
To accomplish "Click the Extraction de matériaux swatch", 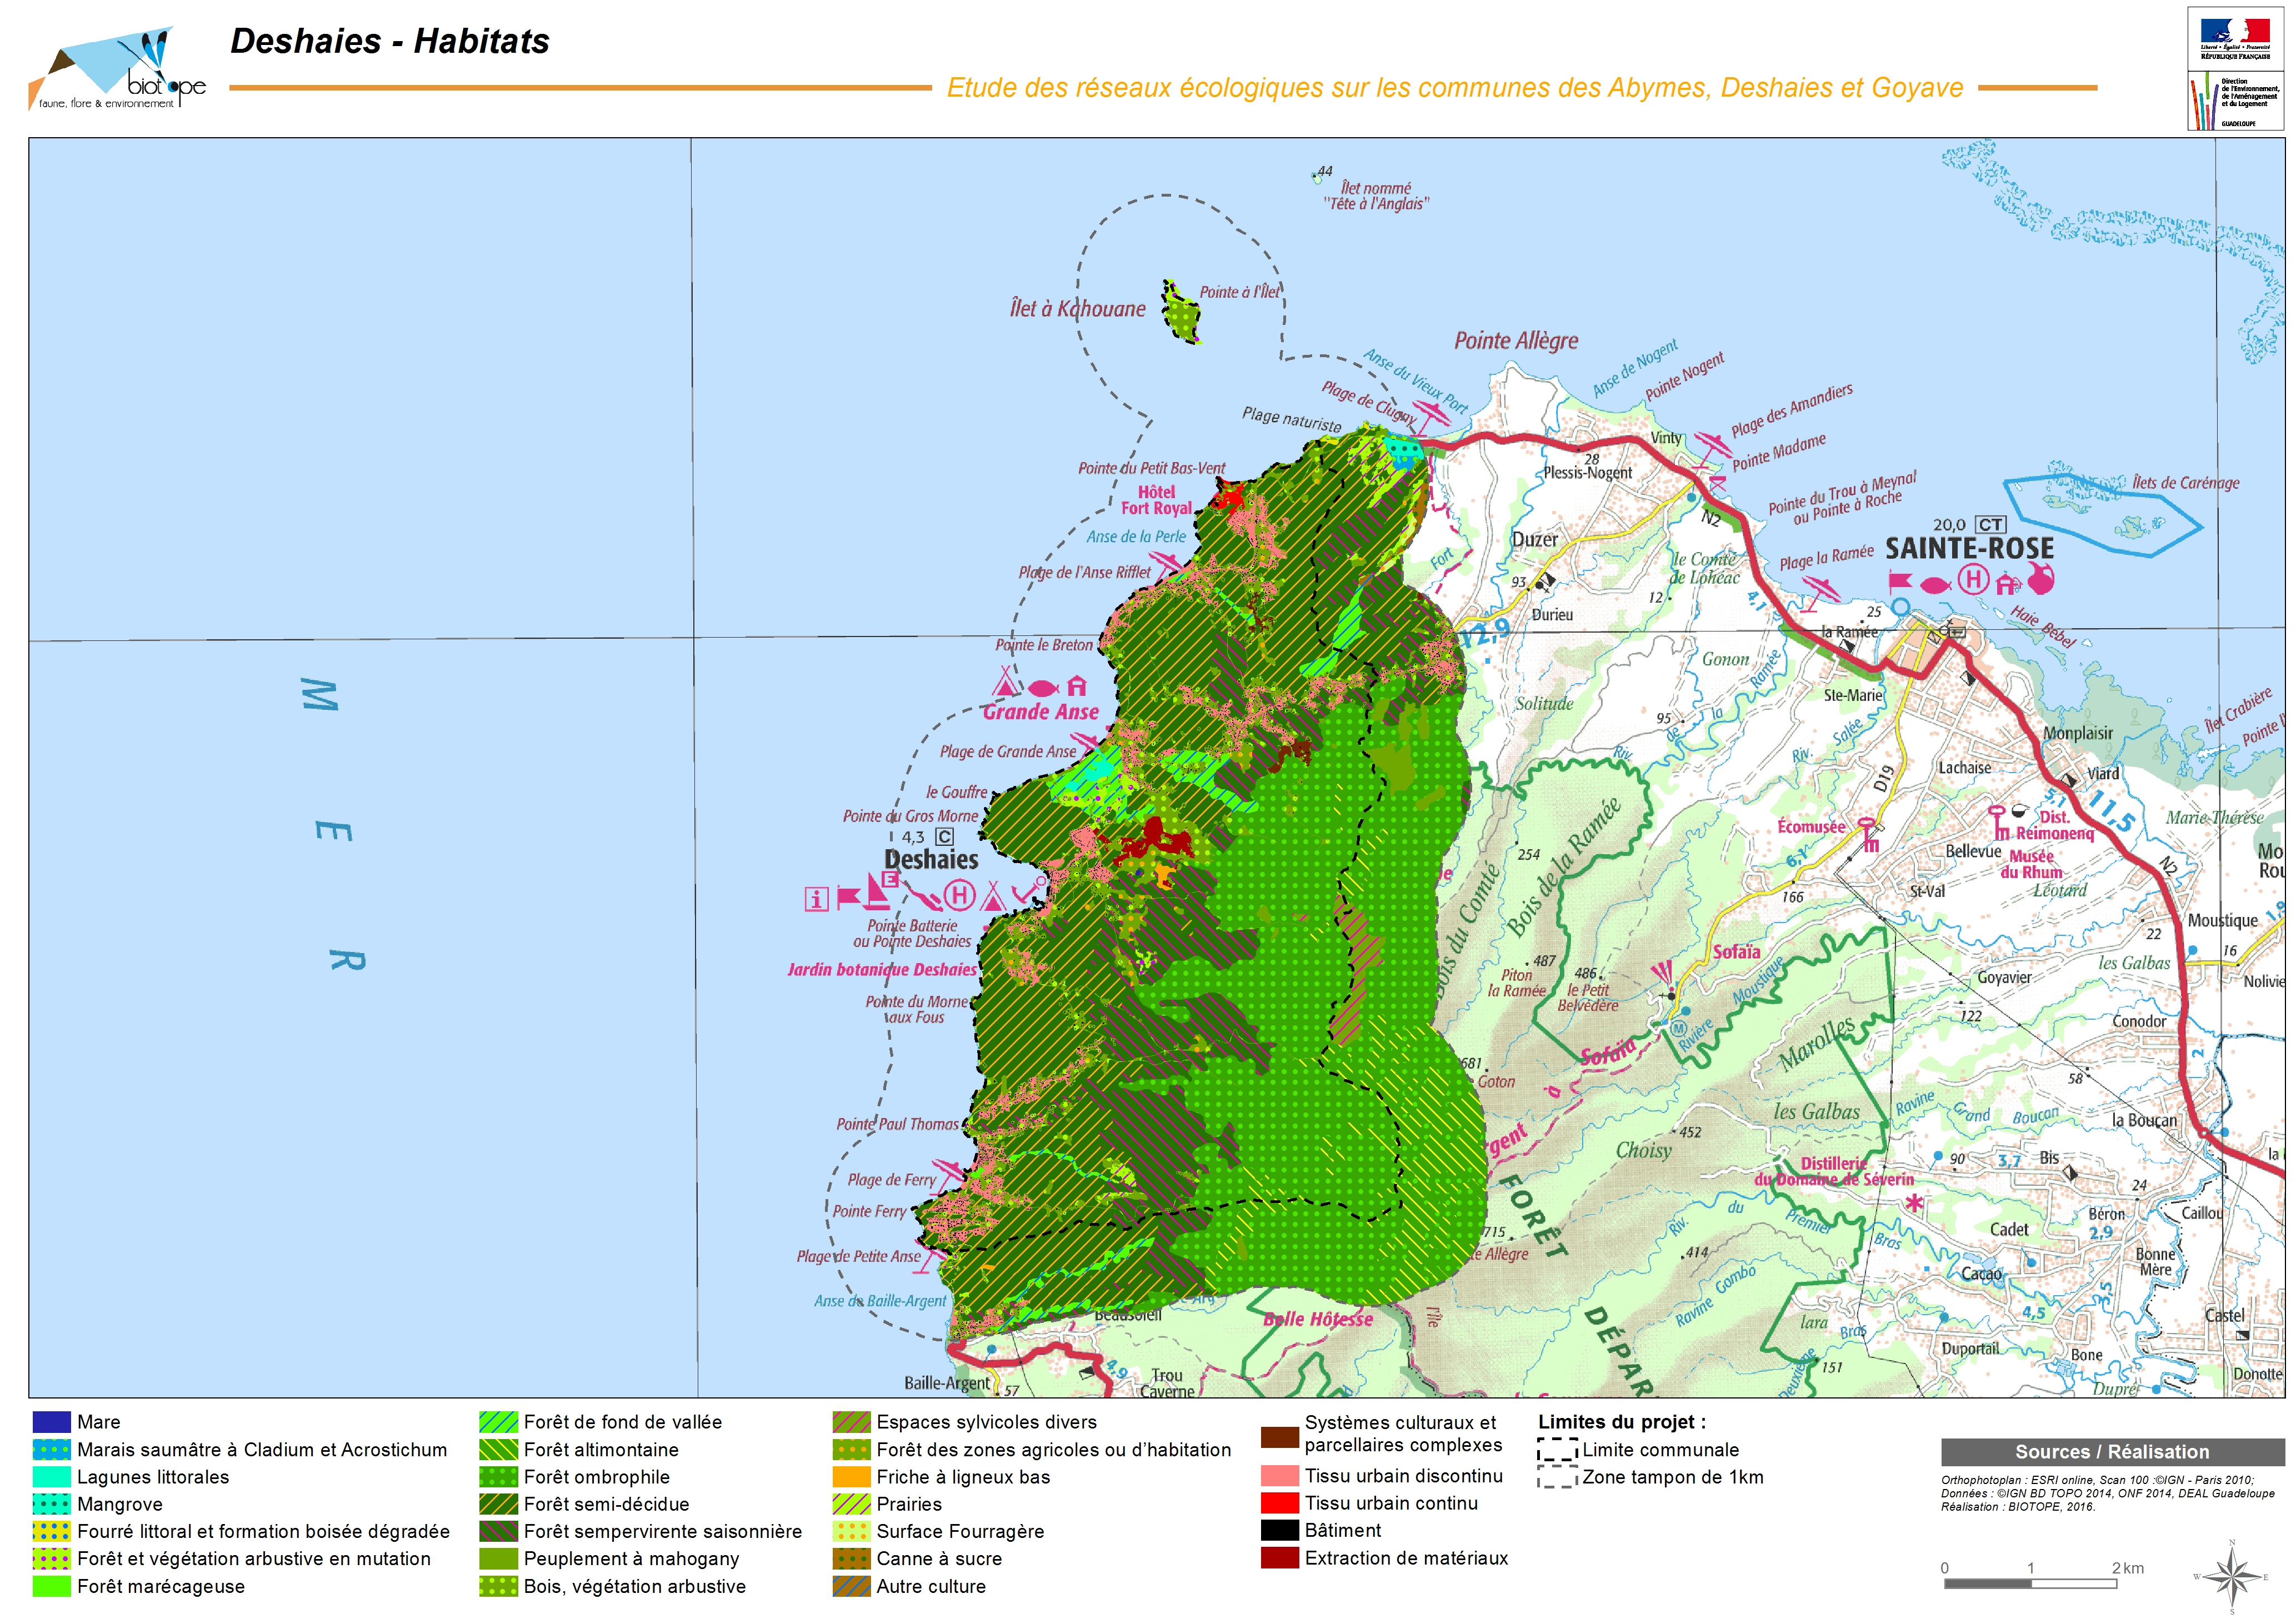I will coord(1279,1558).
